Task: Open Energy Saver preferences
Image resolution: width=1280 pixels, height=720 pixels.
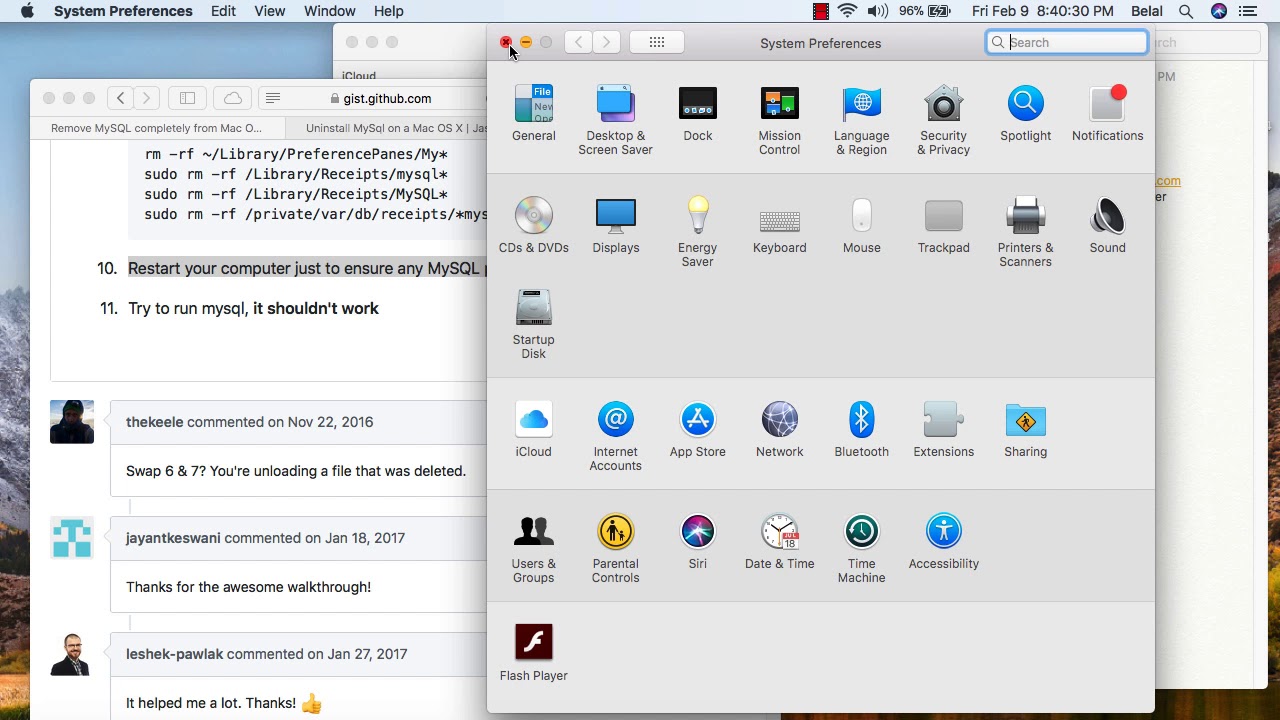Action: pyautogui.click(x=697, y=232)
